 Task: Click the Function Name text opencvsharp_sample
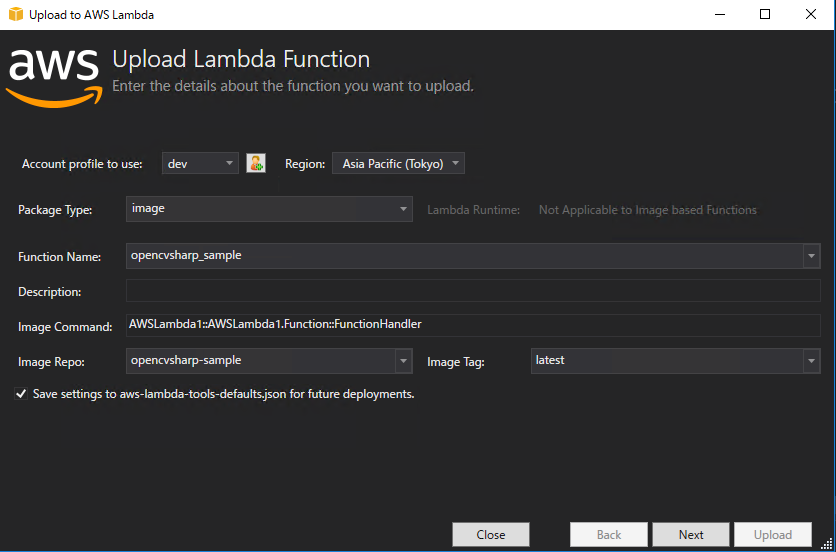coord(186,255)
